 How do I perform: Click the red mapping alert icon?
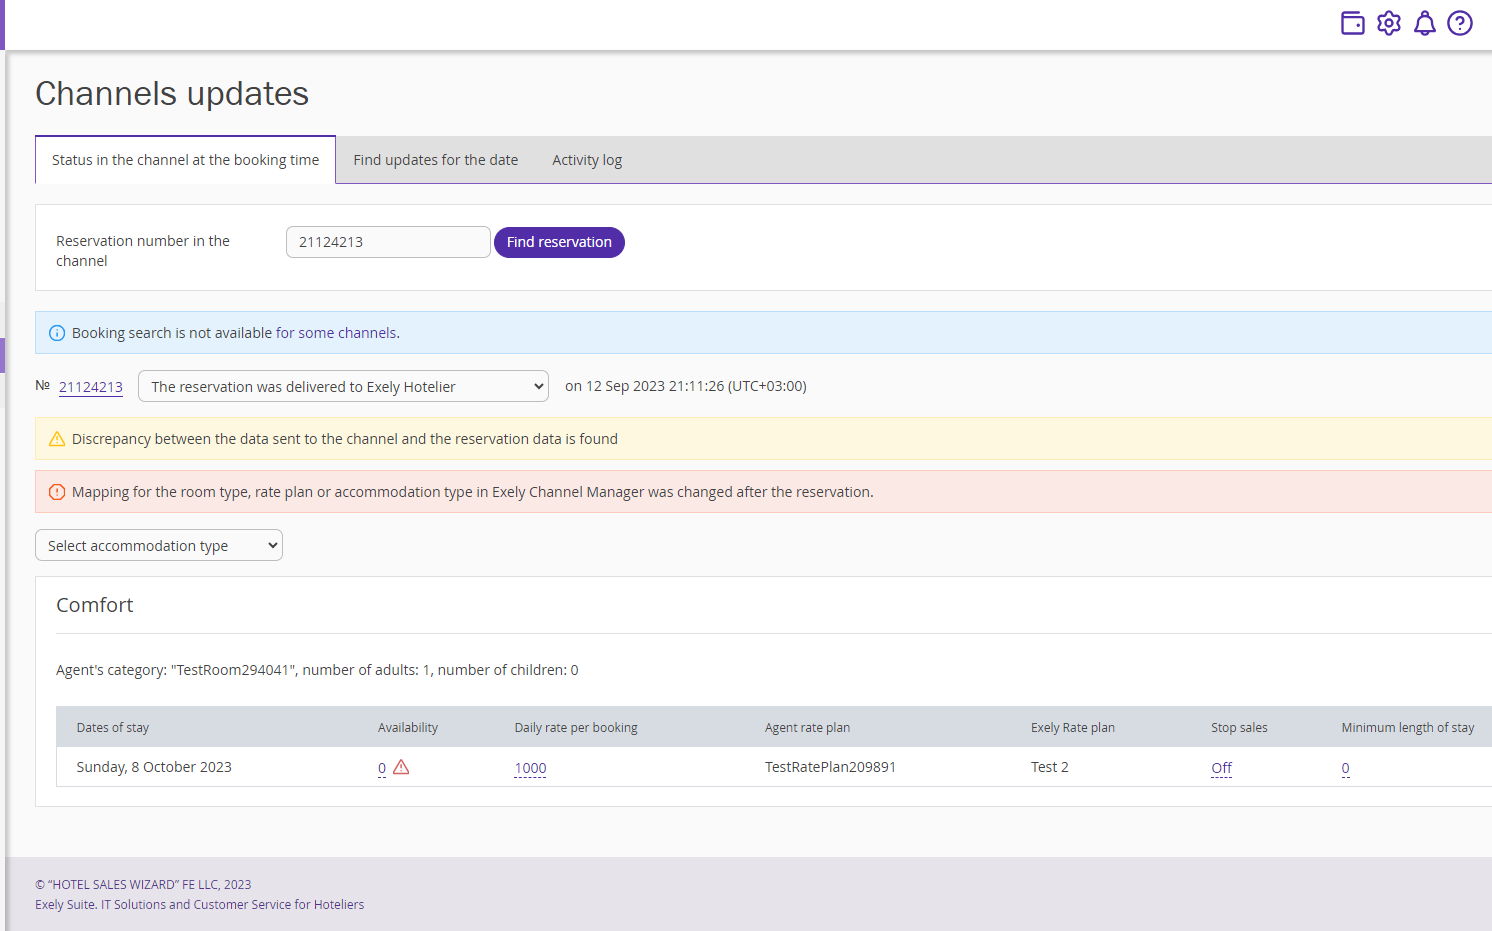pyautogui.click(x=57, y=492)
